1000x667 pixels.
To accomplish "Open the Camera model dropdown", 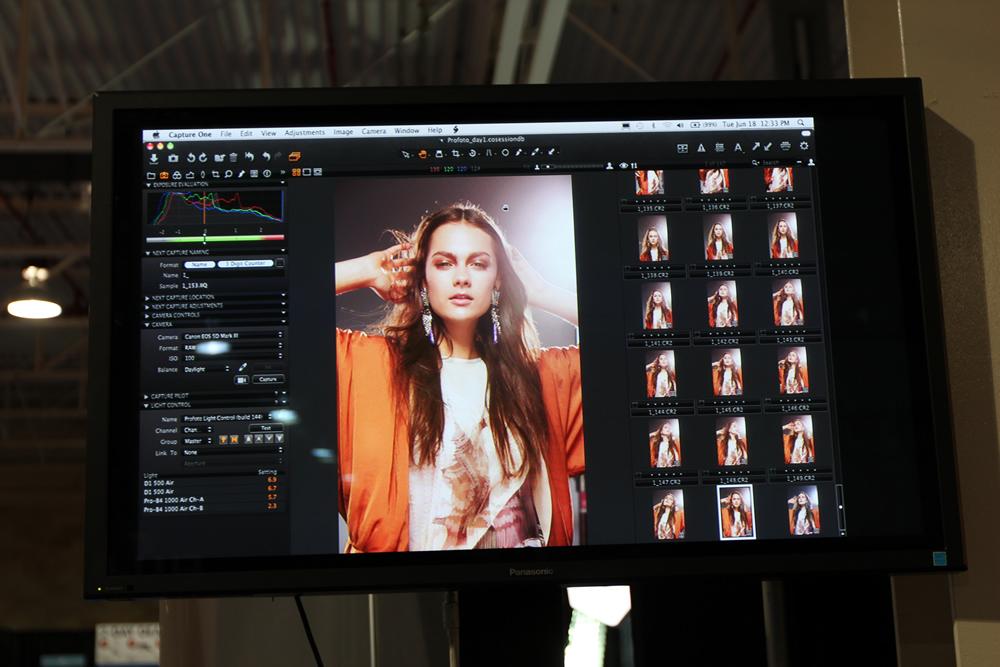I will tap(233, 336).
